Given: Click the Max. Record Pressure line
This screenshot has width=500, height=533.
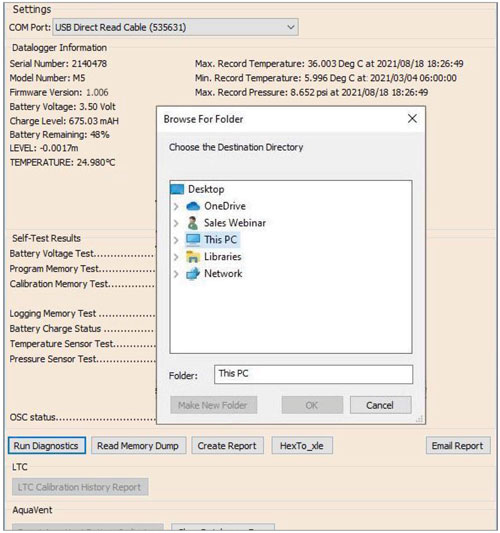Looking at the screenshot, I should (x=311, y=92).
